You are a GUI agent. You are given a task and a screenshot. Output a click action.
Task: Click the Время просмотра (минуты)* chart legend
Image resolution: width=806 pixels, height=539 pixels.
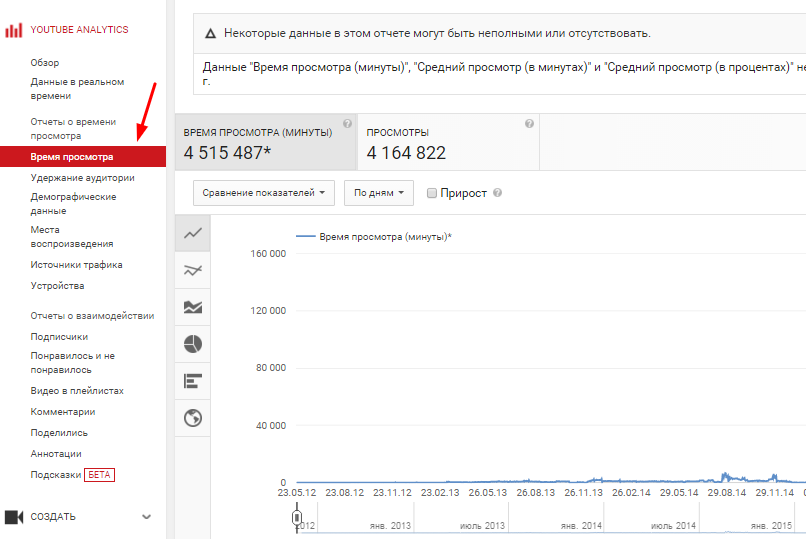click(x=374, y=236)
